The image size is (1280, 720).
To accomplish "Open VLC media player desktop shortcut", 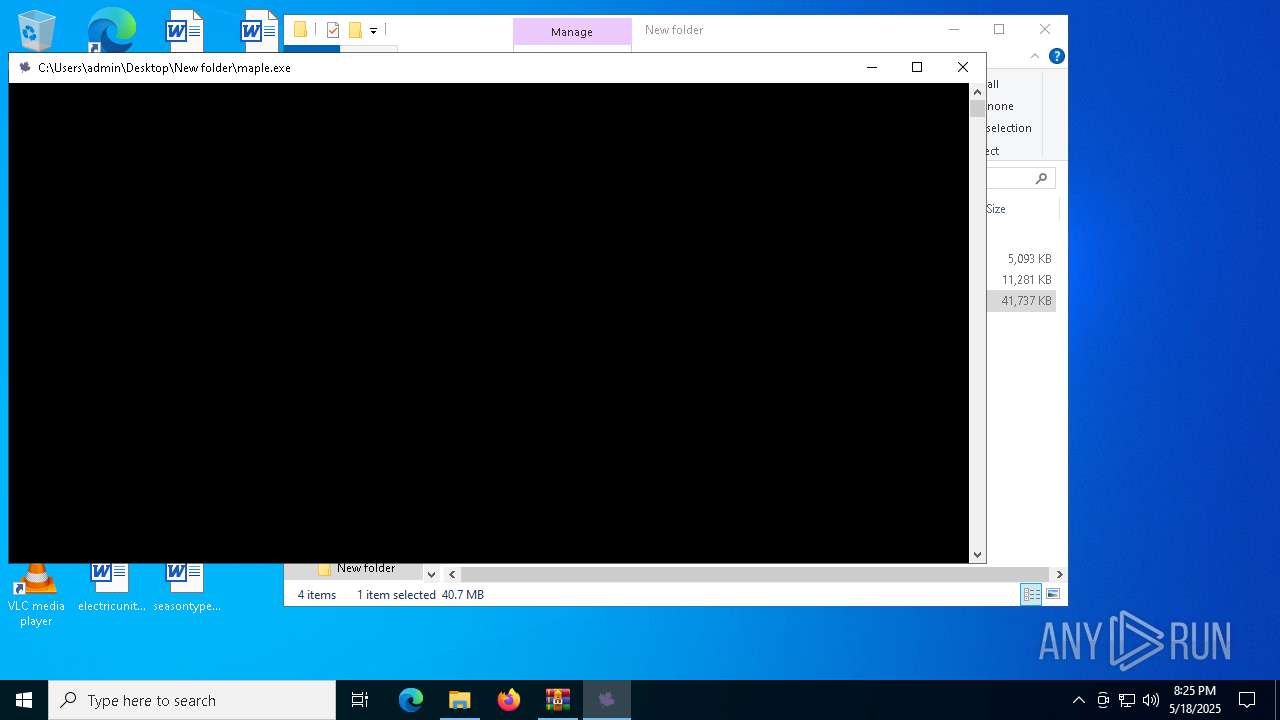I will tap(36, 592).
